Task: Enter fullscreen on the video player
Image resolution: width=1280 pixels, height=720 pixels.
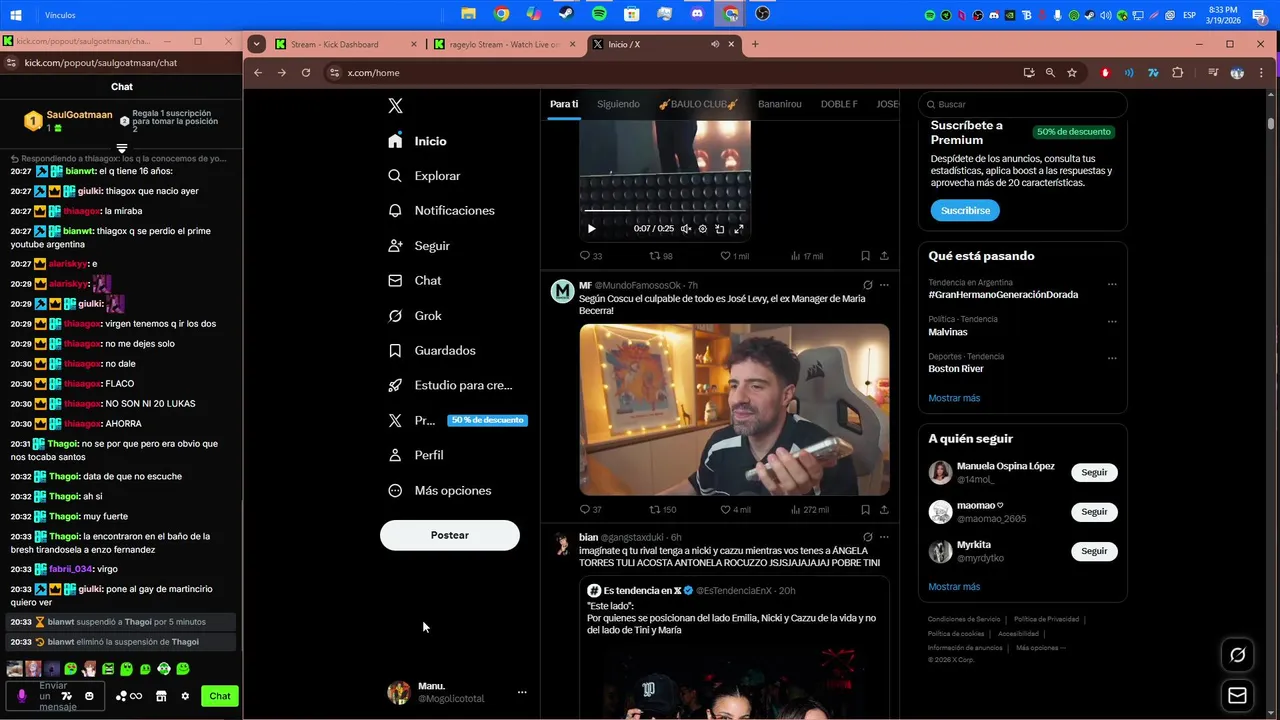Action: pos(739,229)
